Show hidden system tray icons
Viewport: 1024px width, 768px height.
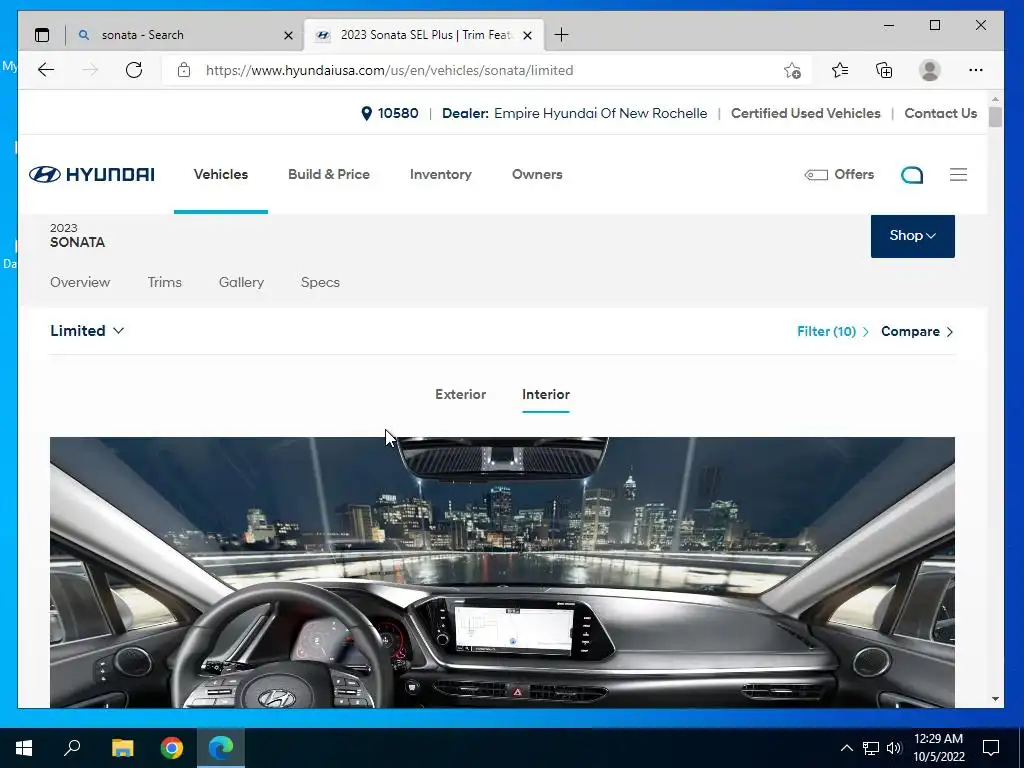(846, 748)
